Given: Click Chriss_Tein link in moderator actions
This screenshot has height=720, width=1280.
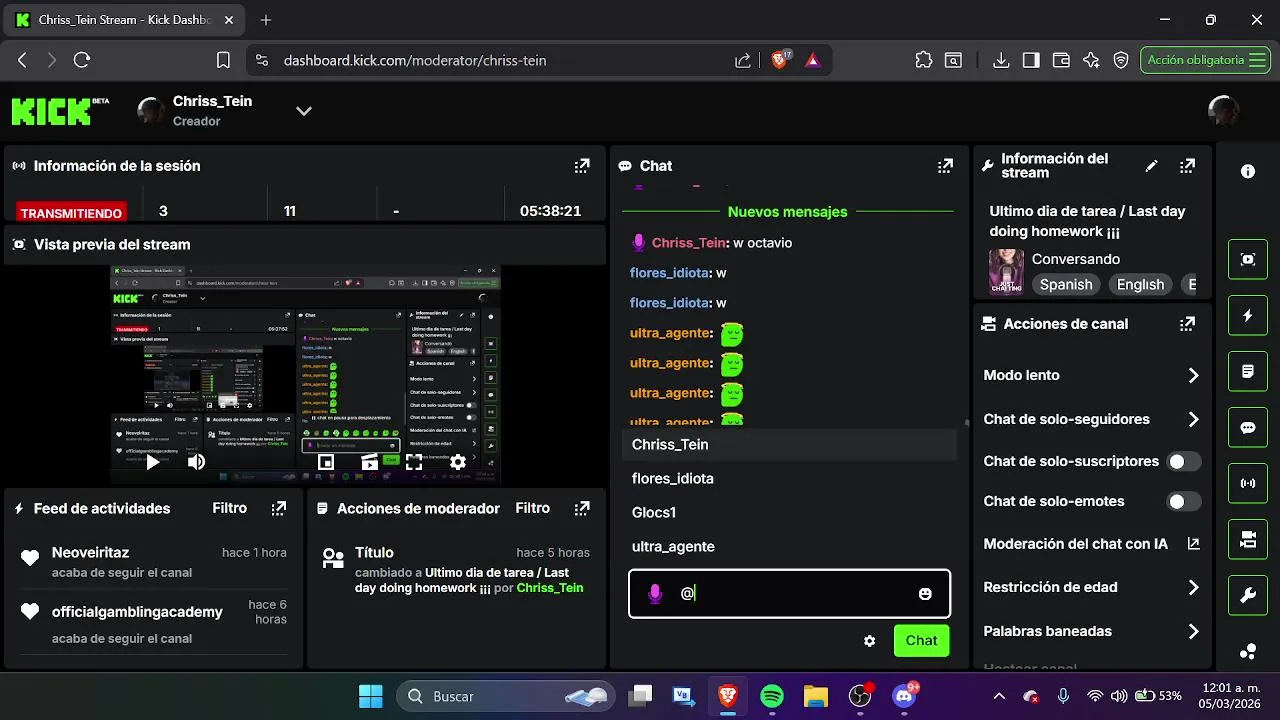Looking at the screenshot, I should pos(550,588).
